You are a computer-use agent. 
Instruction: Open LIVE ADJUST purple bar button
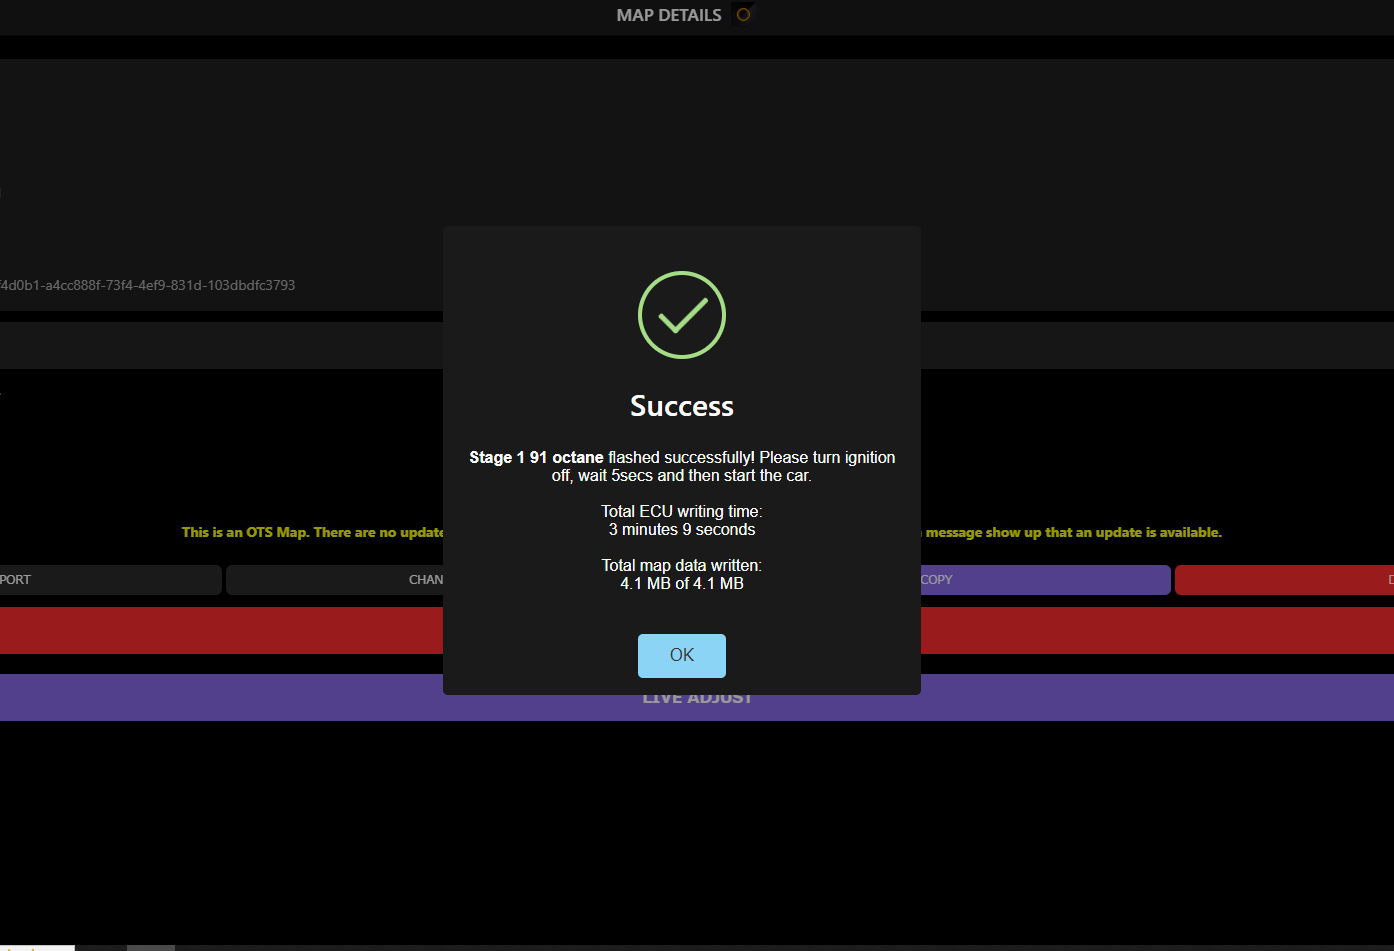click(x=697, y=698)
